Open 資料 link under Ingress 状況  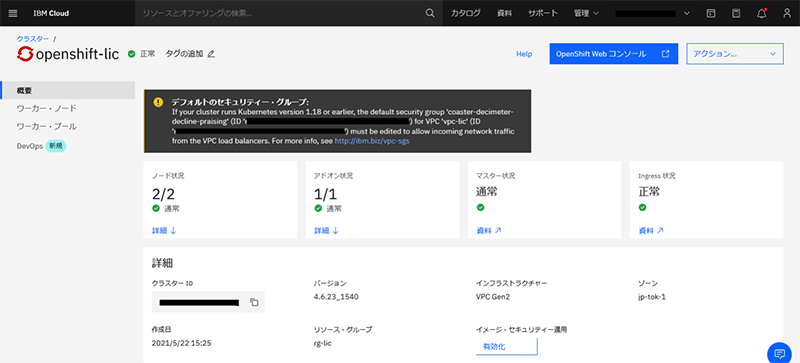tap(651, 231)
